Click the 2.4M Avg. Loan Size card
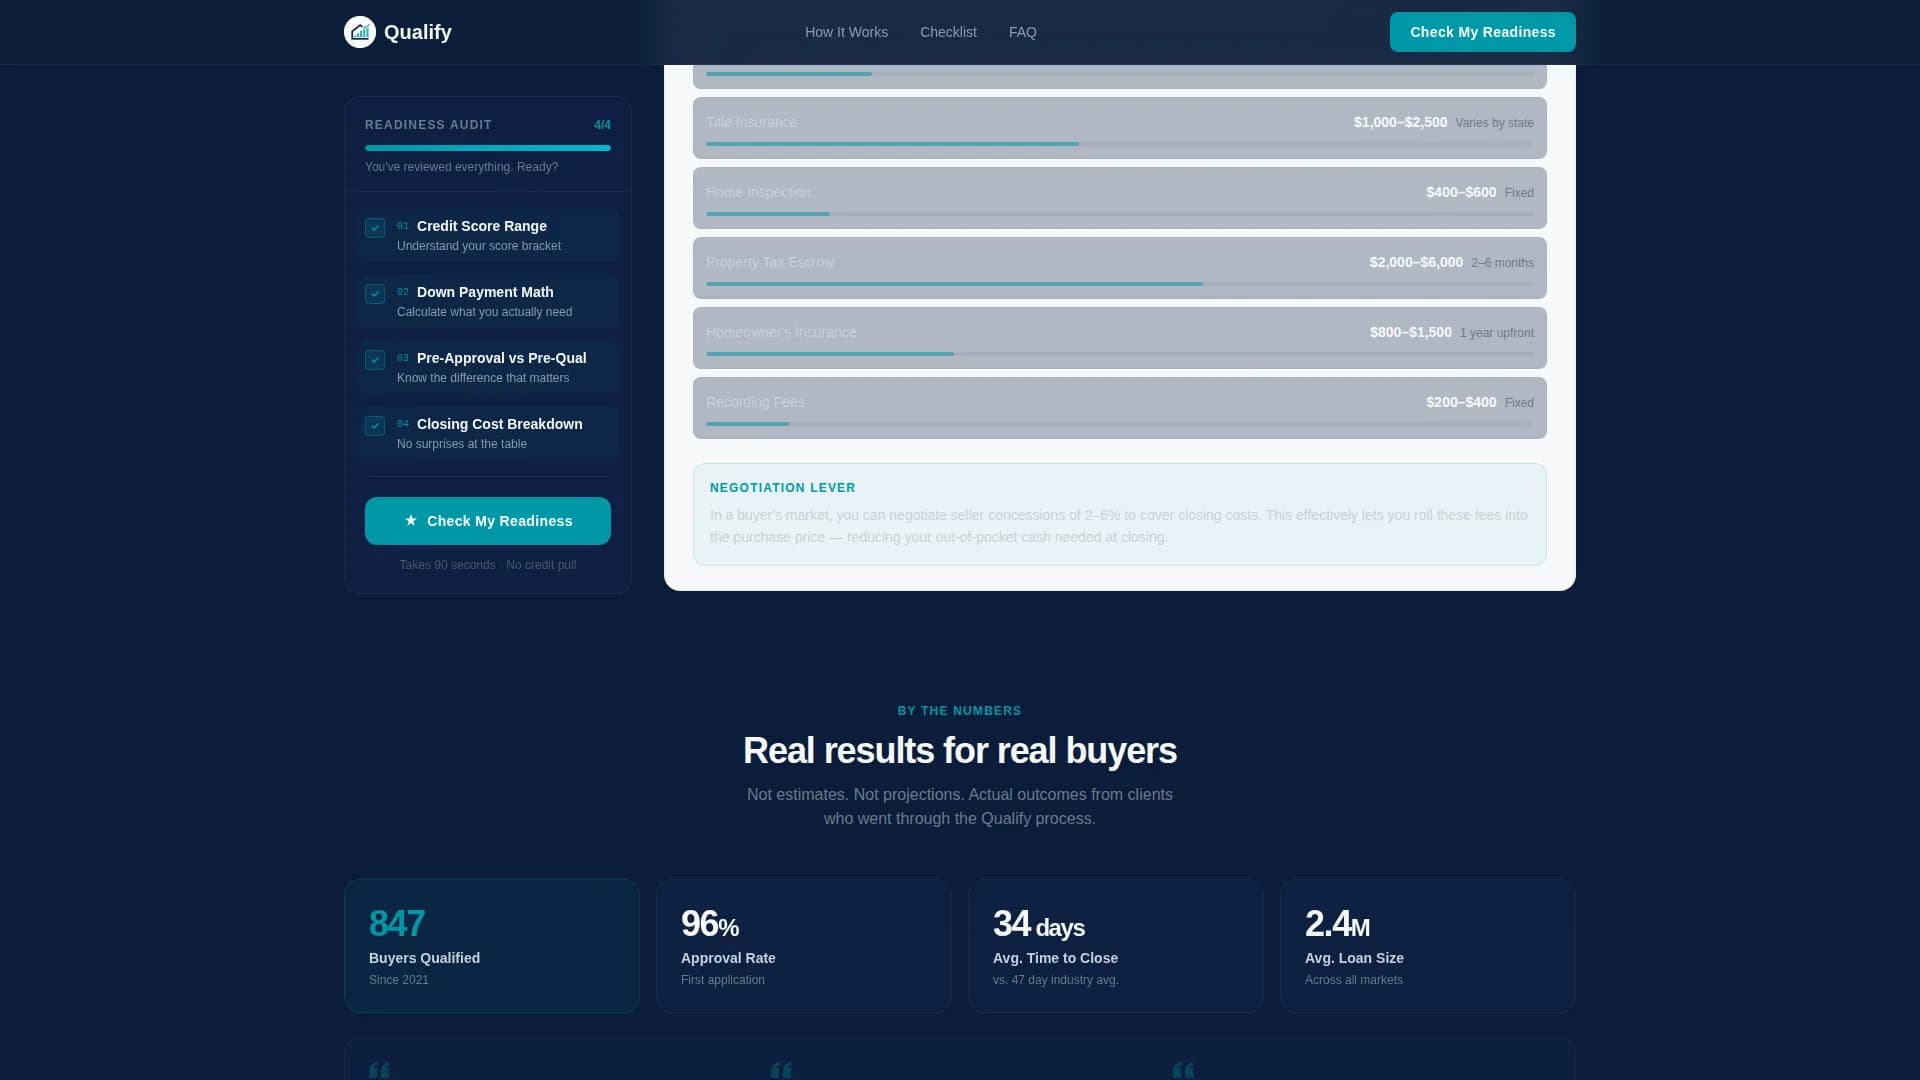Screen dimensions: 1920x1080 [1428, 946]
